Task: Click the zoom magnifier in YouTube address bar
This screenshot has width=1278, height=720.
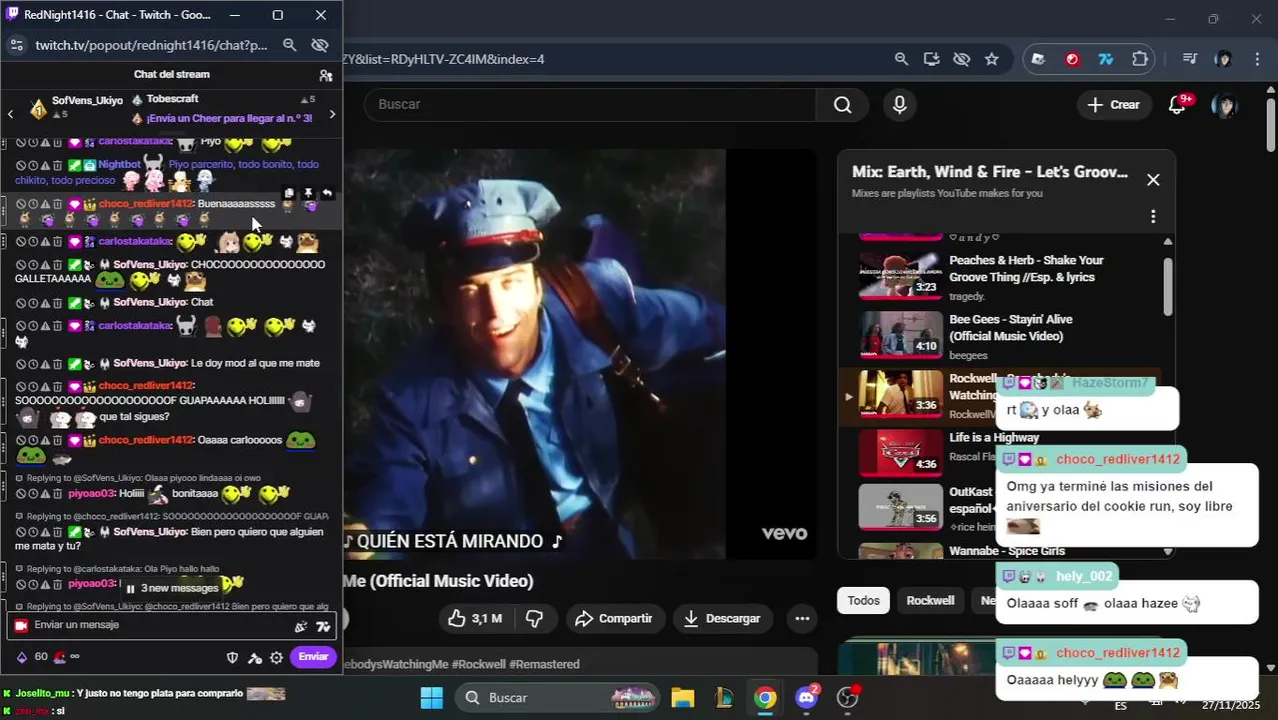Action: [x=901, y=59]
